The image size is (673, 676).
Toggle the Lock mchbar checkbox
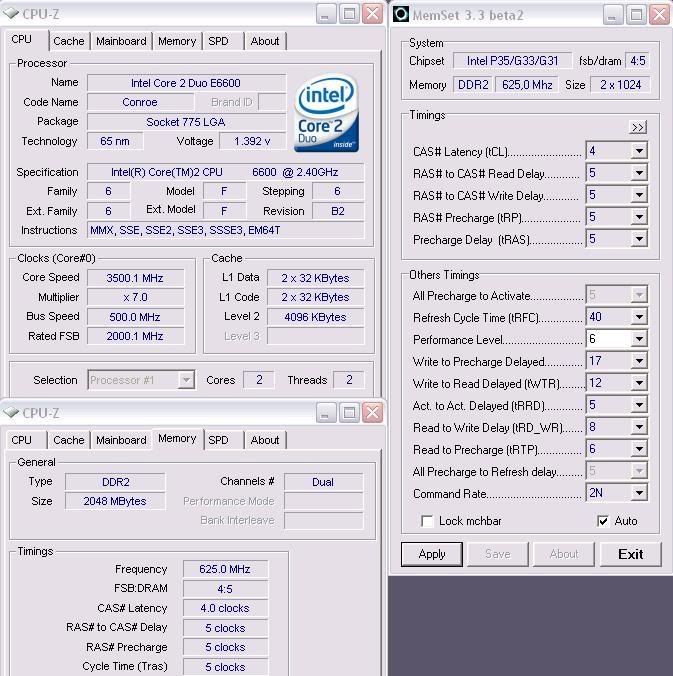427,521
